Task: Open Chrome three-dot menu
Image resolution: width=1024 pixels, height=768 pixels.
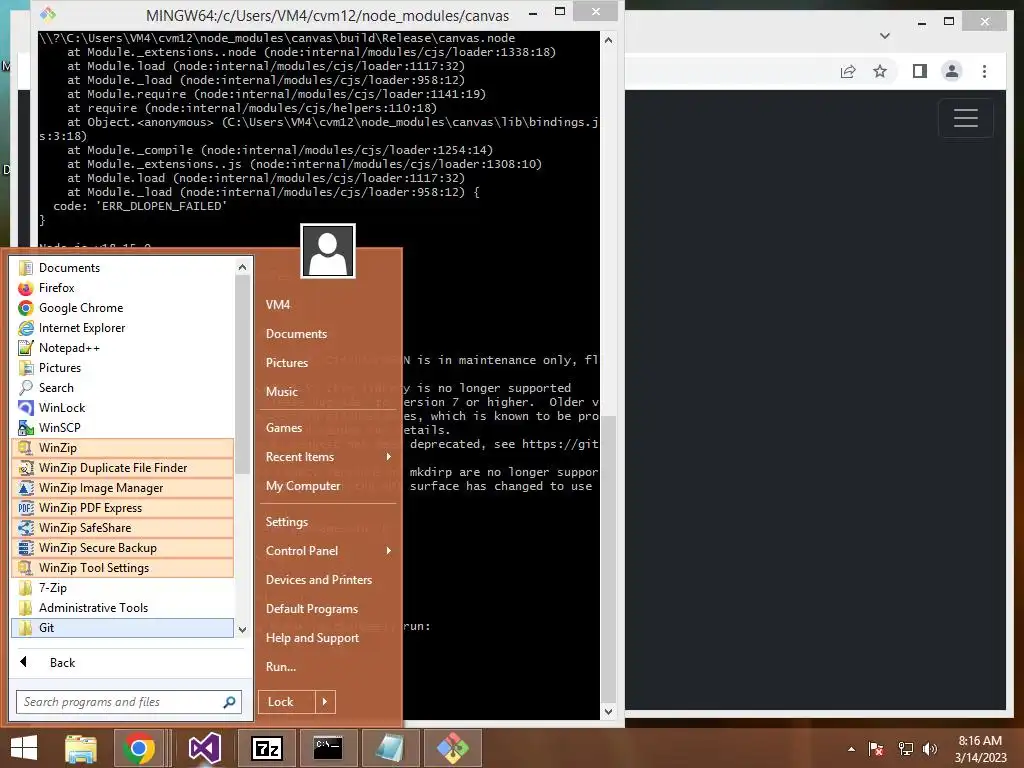Action: tap(984, 71)
